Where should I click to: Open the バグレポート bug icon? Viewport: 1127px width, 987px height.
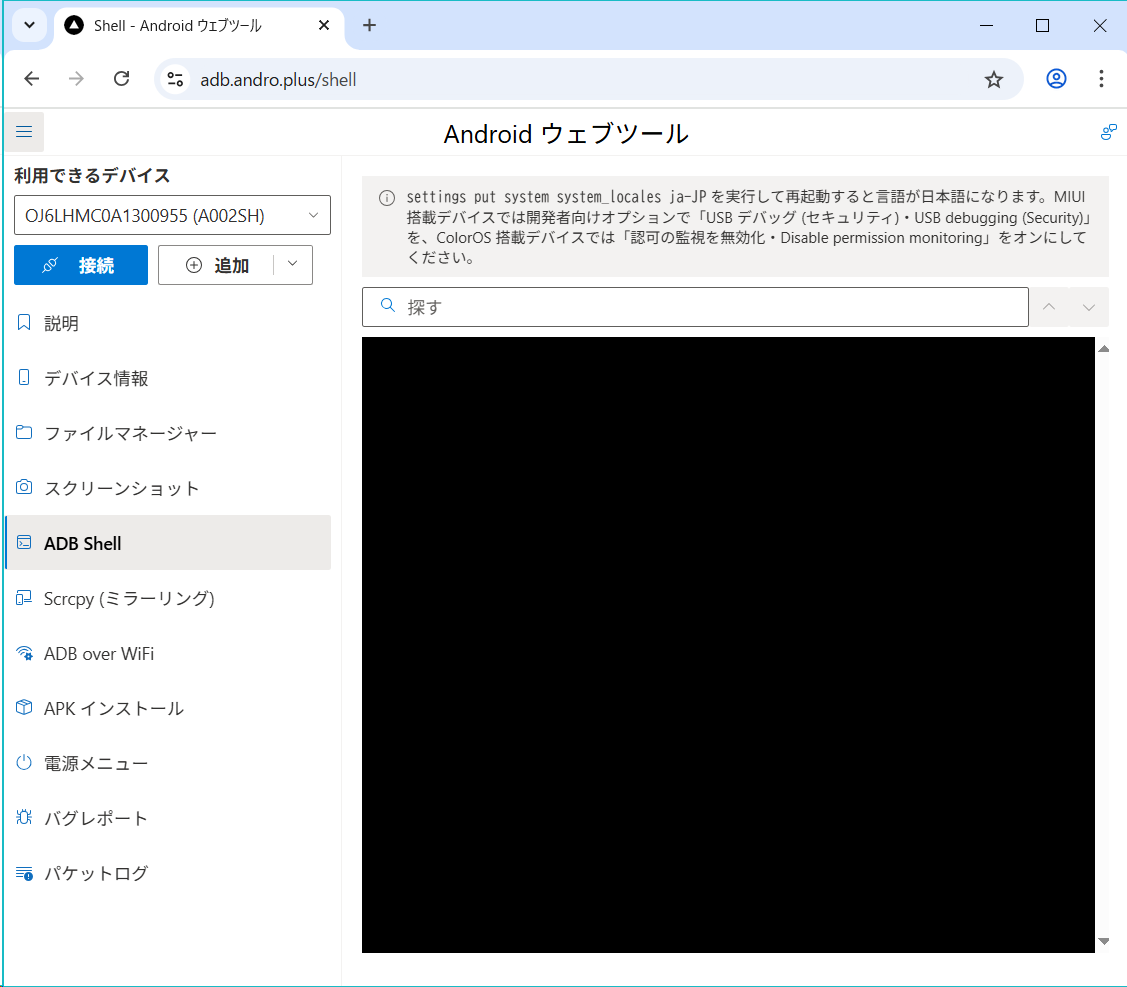tap(24, 818)
